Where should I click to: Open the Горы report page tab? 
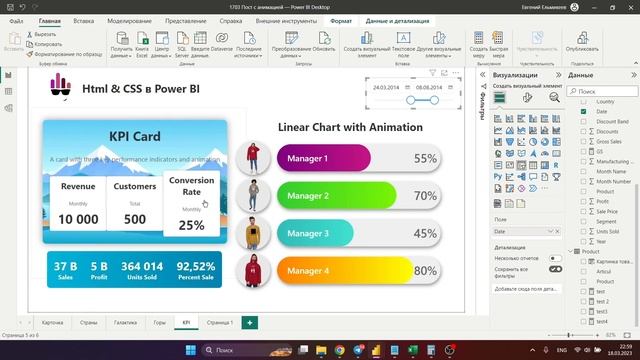(160, 322)
